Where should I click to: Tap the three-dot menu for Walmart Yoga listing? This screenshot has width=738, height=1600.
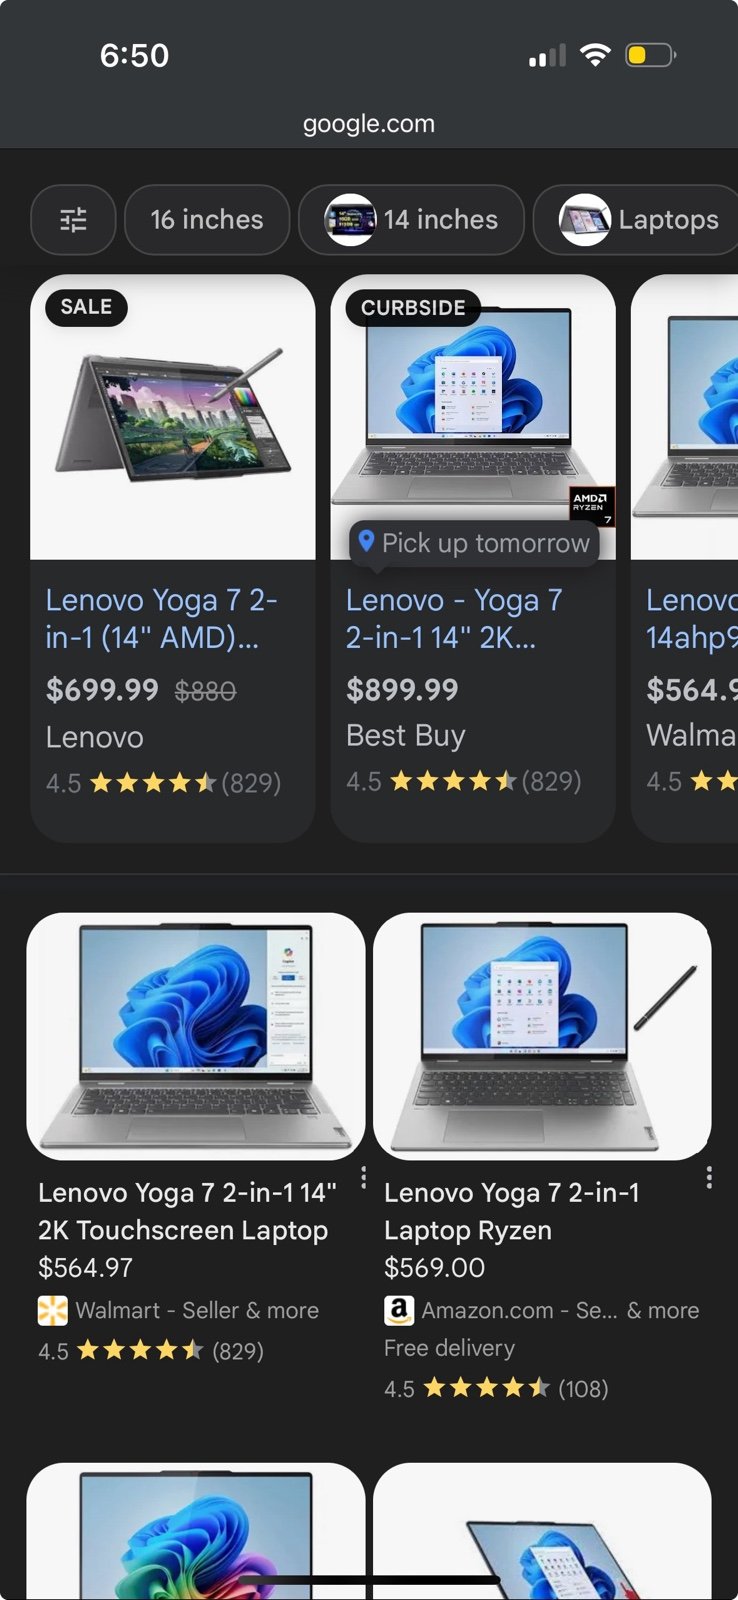pos(363,1177)
